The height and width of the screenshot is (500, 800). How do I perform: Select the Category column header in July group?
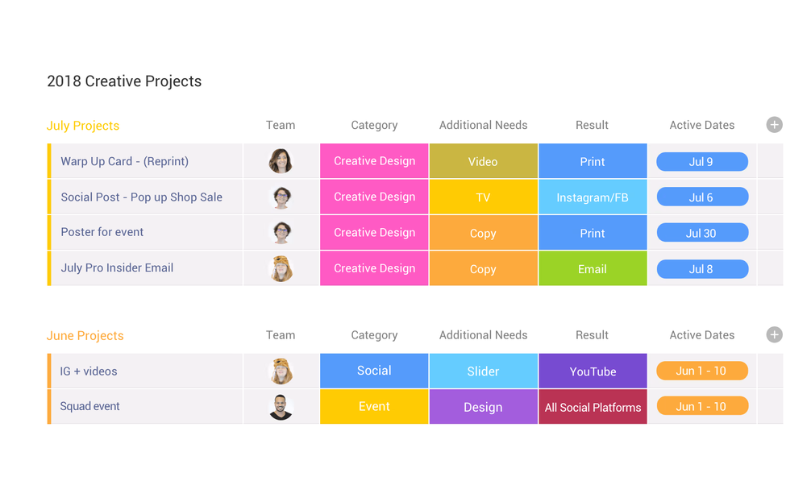(x=374, y=125)
